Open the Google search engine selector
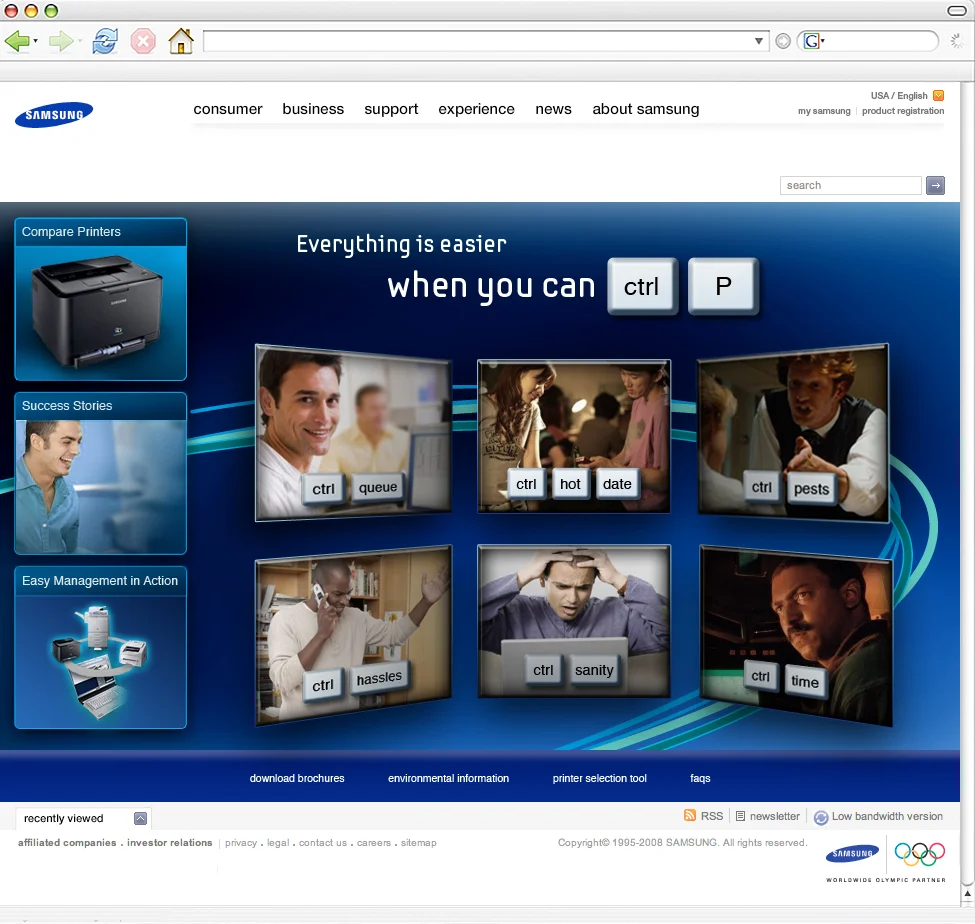This screenshot has width=975, height=924. [813, 41]
